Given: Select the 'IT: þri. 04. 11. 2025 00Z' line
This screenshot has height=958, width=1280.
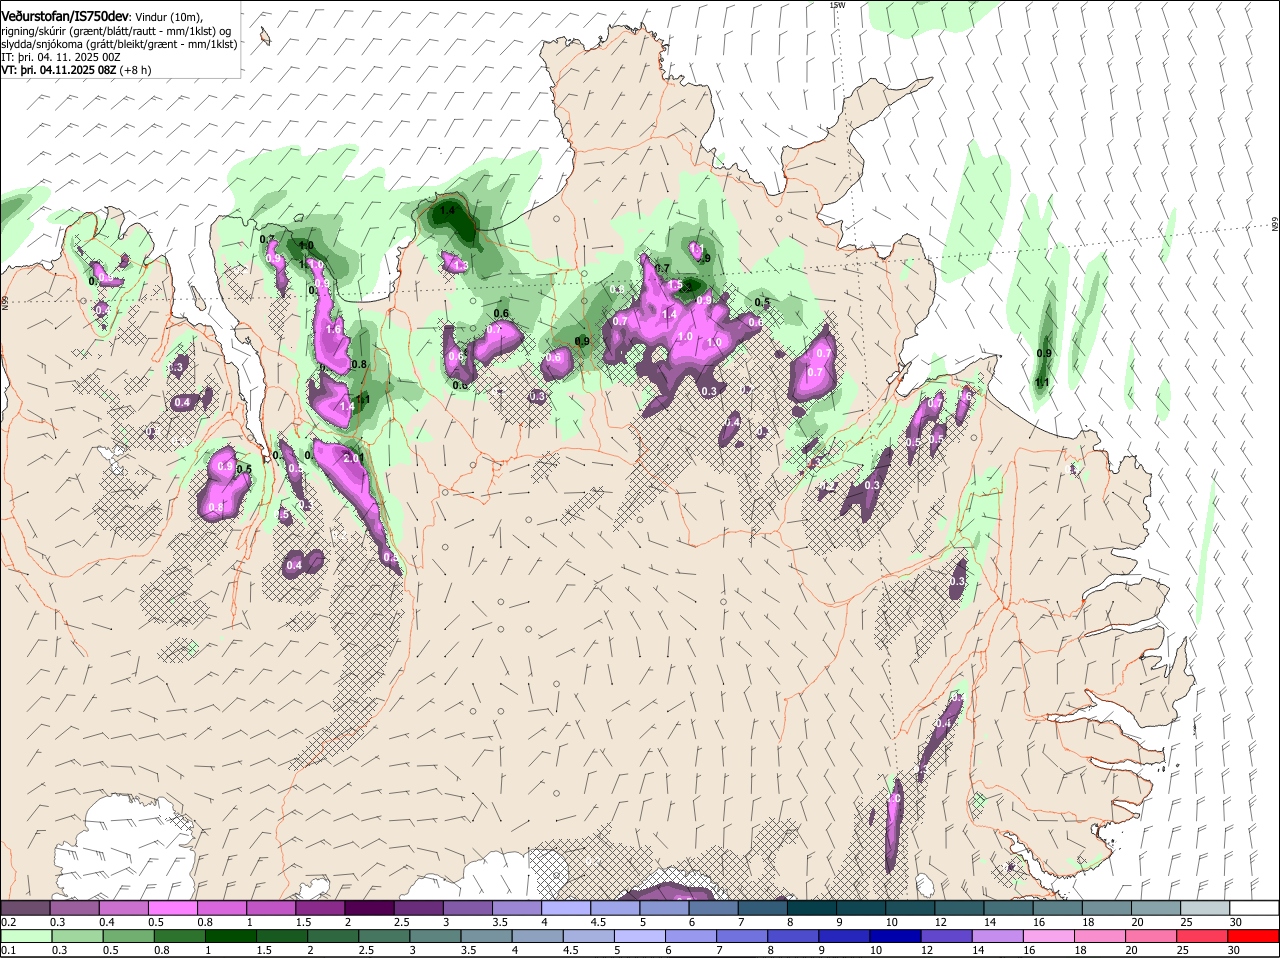Looking at the screenshot, I should click(61, 57).
